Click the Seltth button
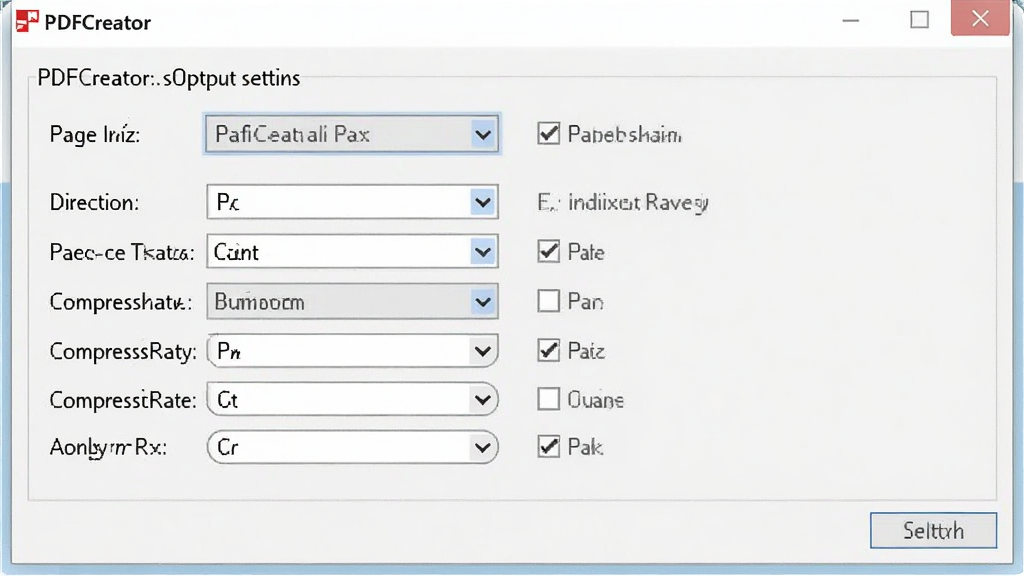The width and height of the screenshot is (1024, 576). tap(933, 530)
